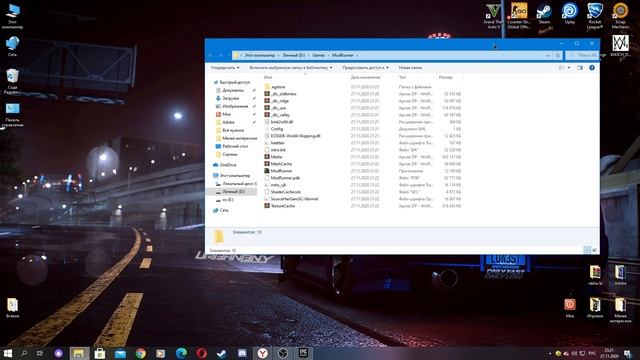Sort files by Имя column header
The image size is (640, 360).
pyautogui.click(x=268, y=77)
